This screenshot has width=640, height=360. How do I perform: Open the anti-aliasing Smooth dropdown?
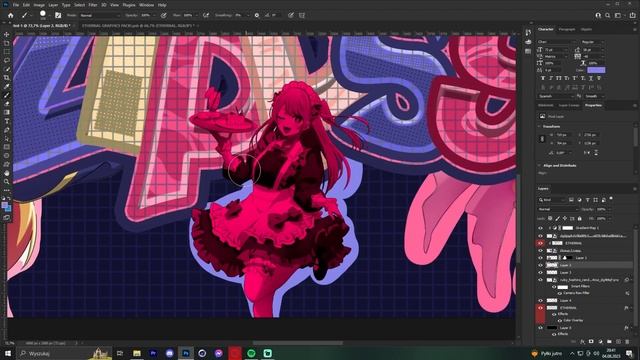594,96
